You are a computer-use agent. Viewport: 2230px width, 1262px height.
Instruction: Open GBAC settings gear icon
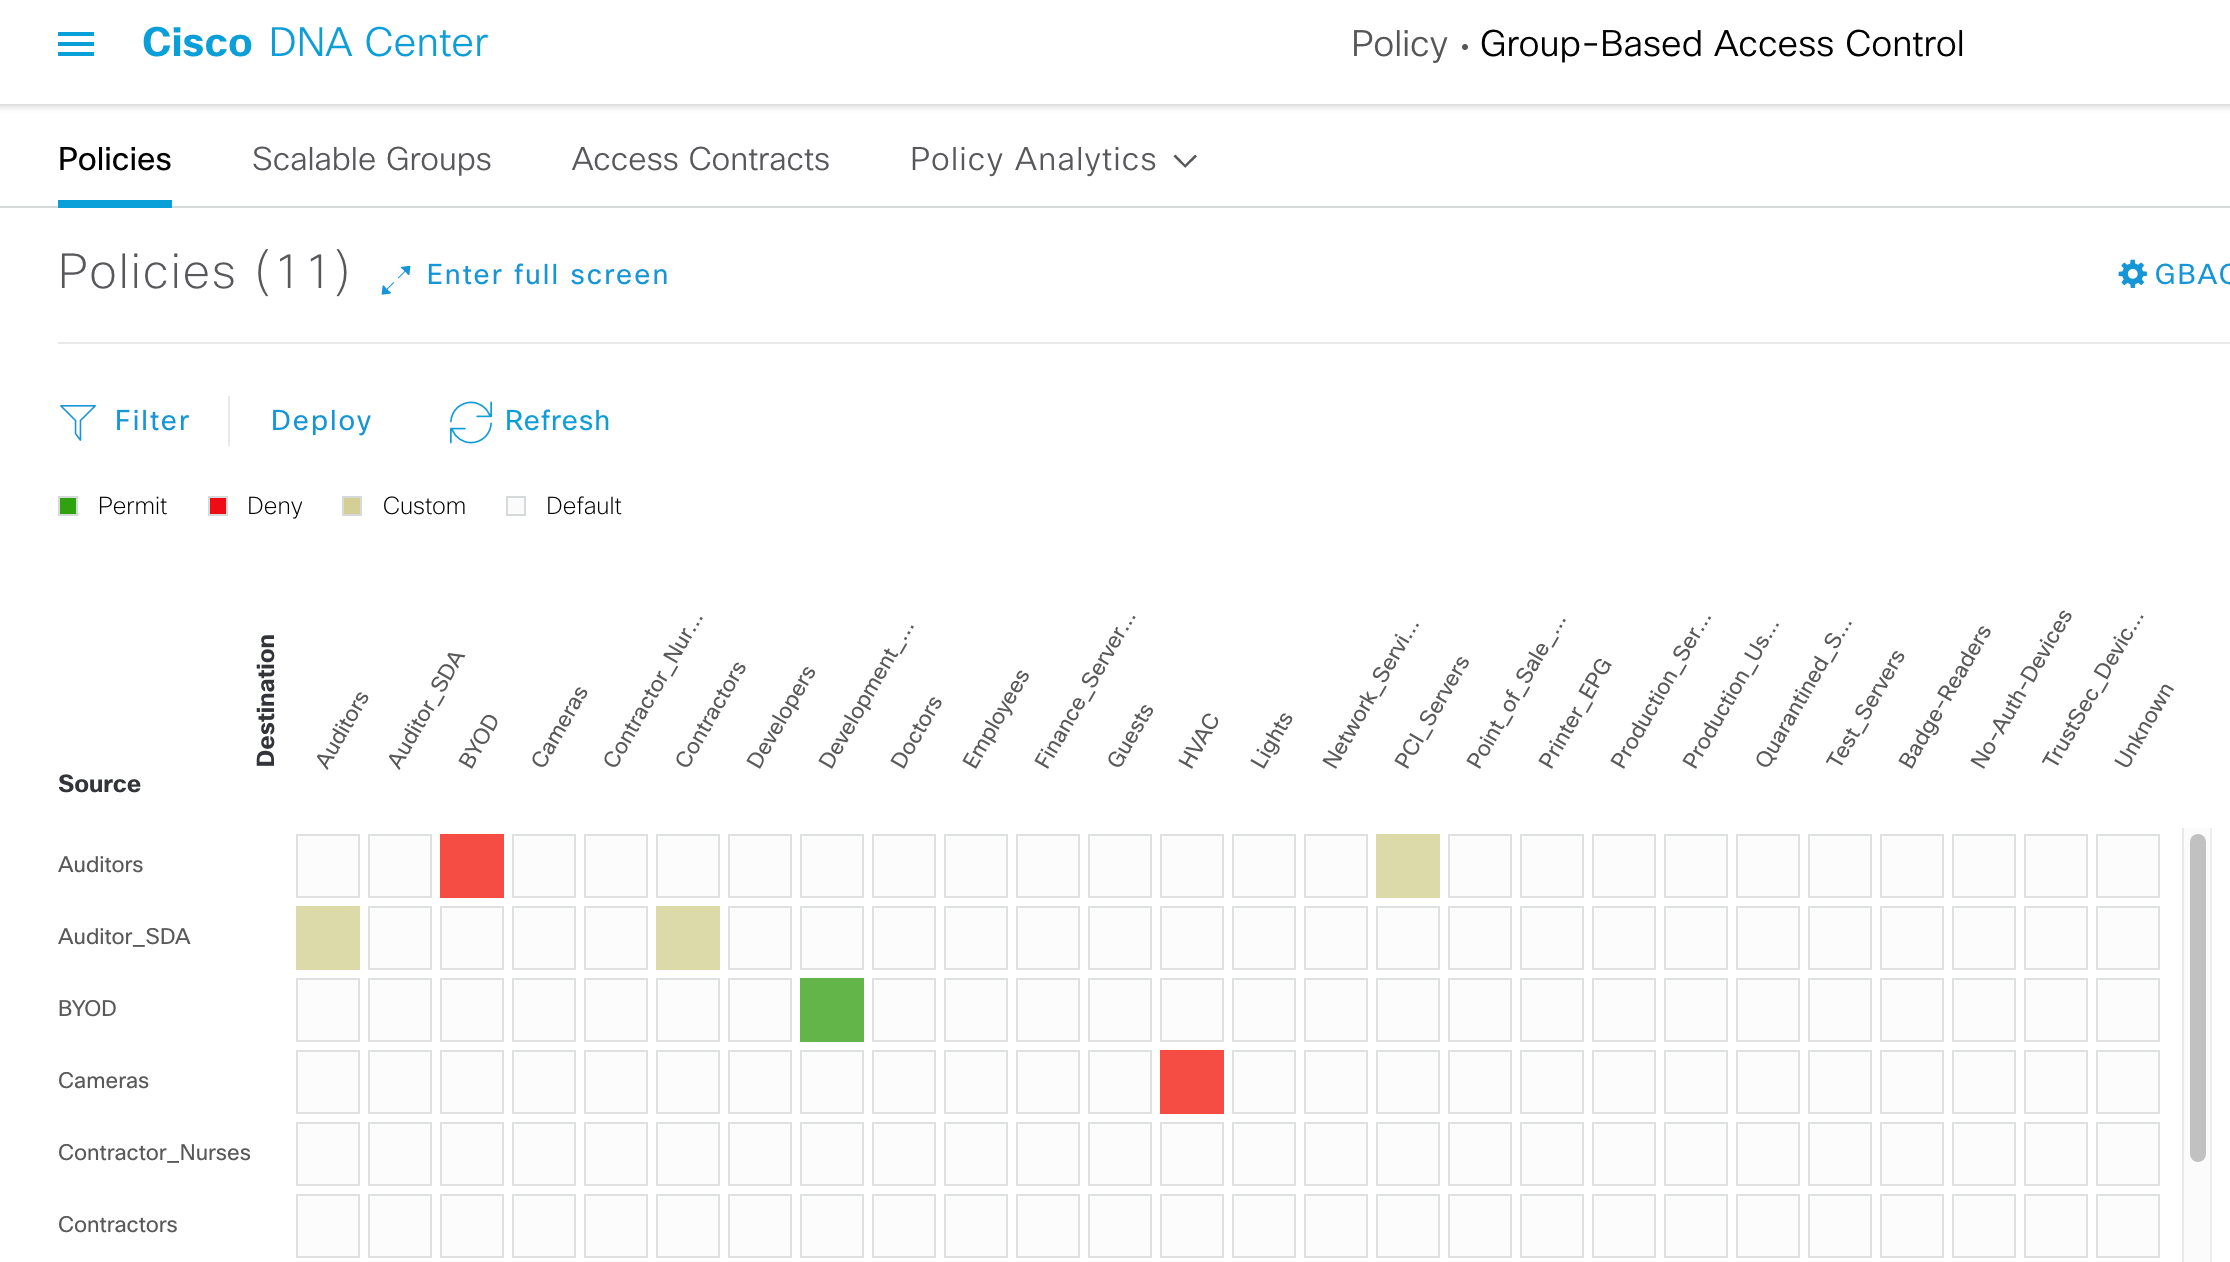click(2132, 274)
